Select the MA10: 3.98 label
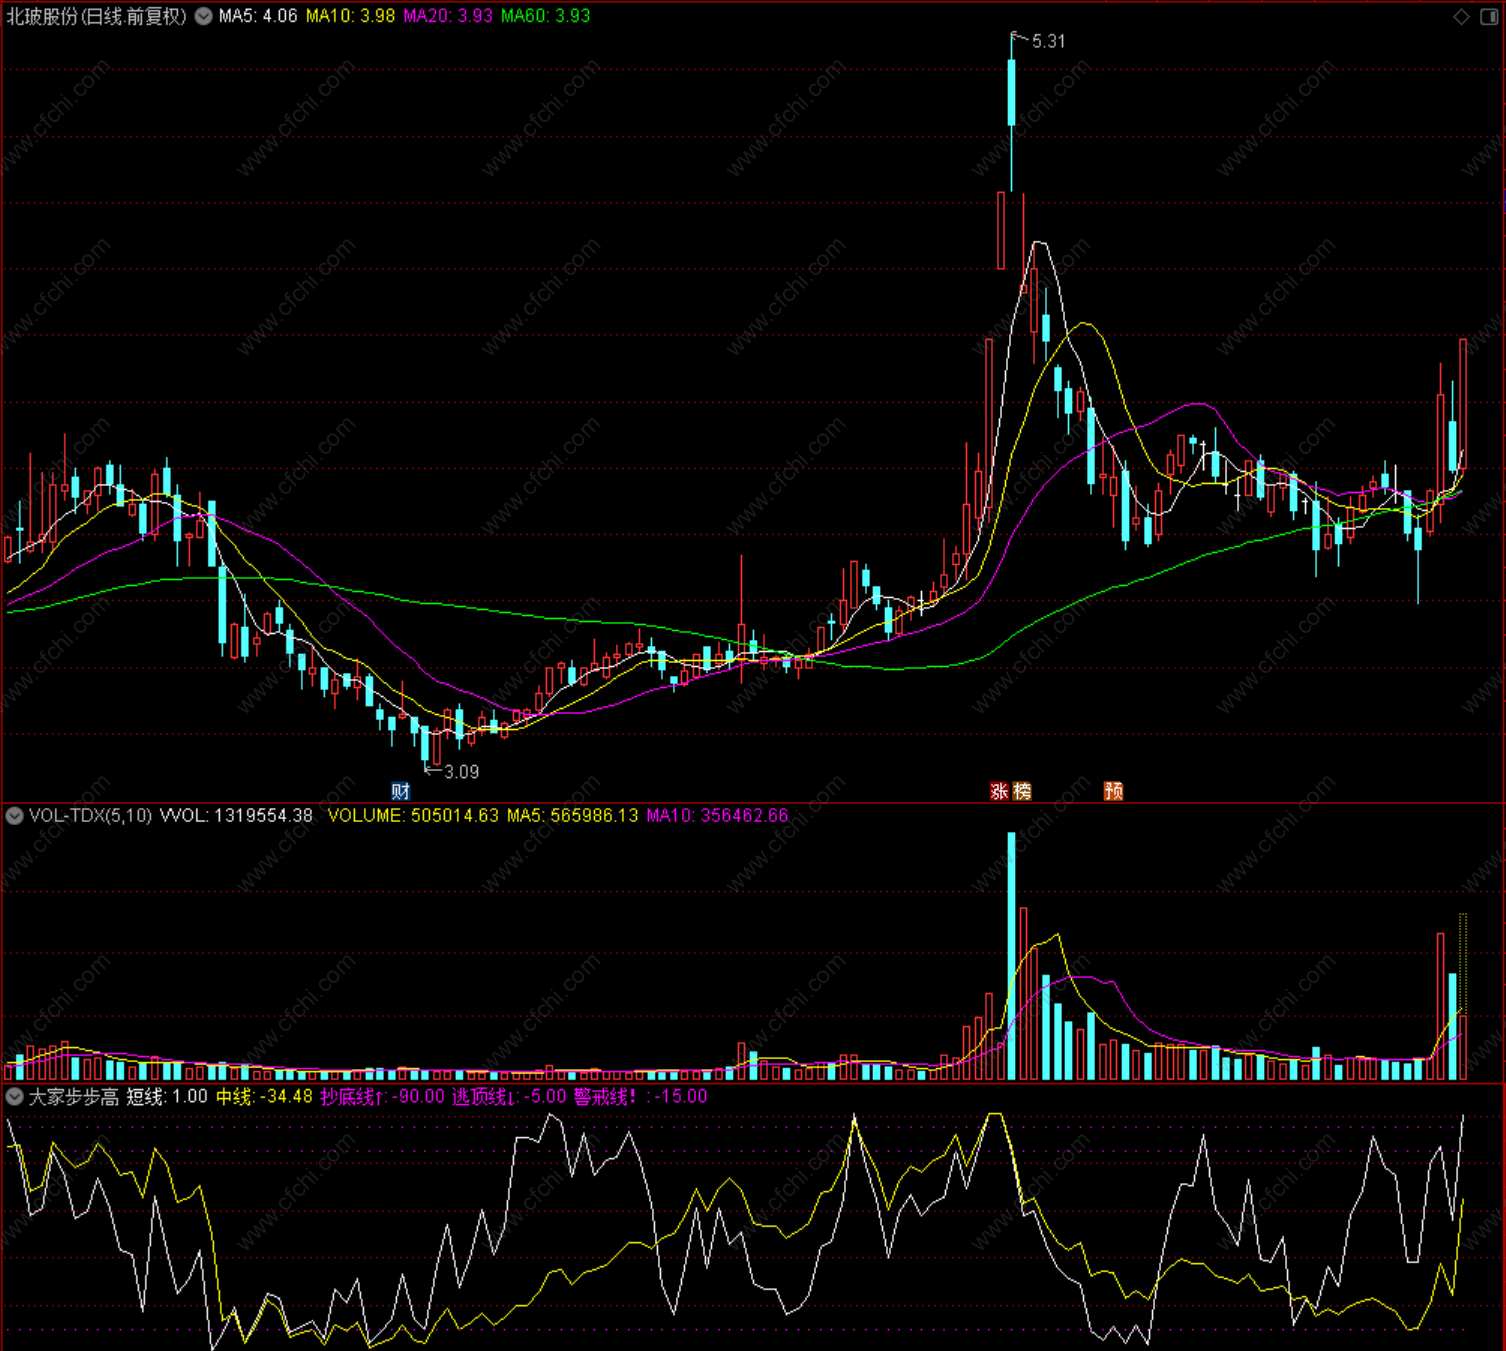This screenshot has height=1351, width=1506. tap(350, 16)
